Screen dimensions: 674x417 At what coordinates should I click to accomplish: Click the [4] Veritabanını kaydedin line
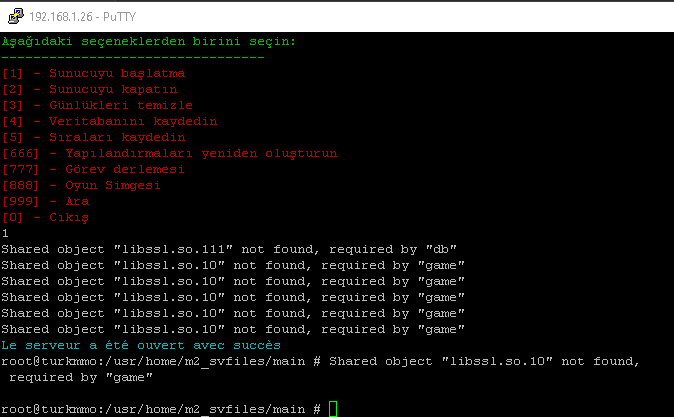click(x=110, y=121)
